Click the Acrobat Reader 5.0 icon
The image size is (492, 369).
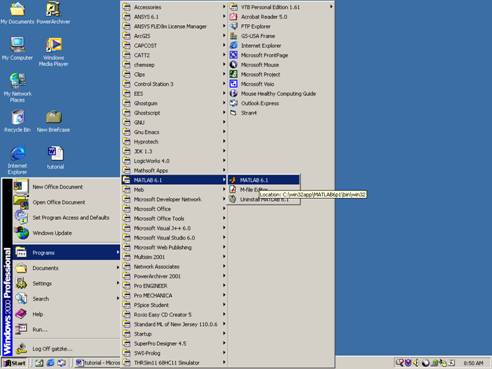point(234,17)
